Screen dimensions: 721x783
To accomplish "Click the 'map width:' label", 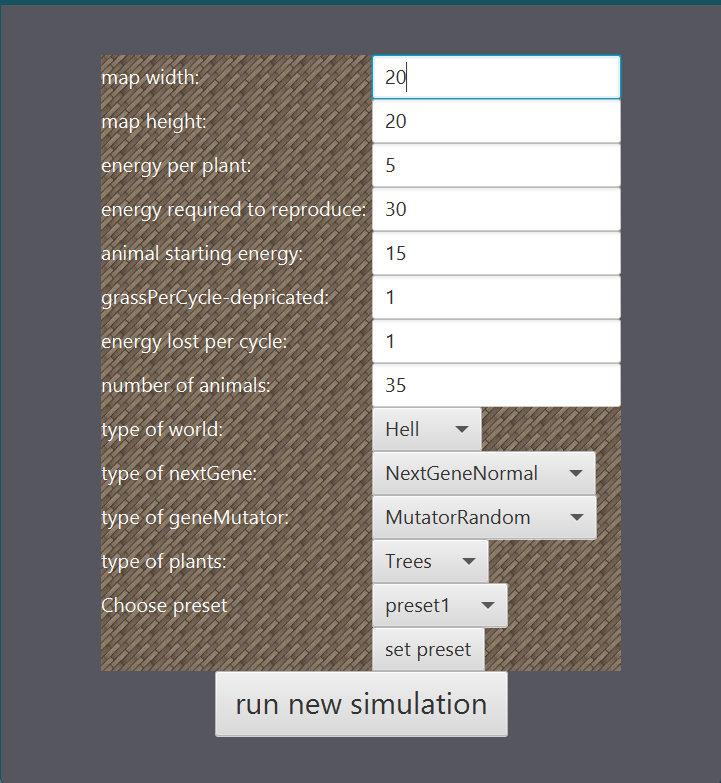I will tap(150, 77).
